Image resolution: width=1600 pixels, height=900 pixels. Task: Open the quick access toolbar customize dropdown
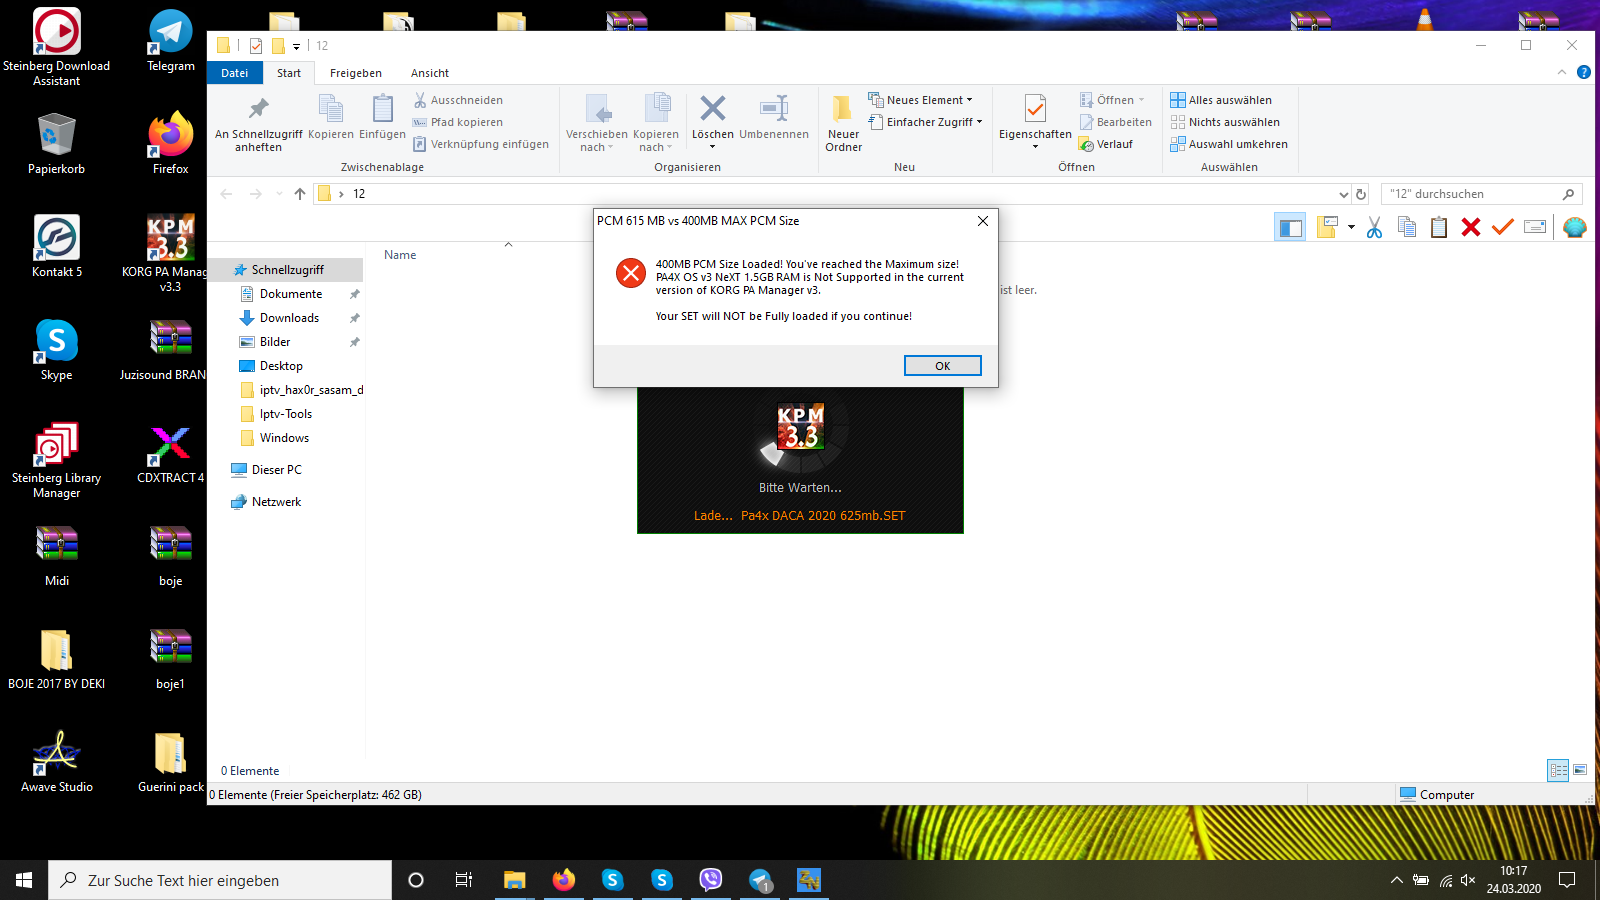[296, 46]
